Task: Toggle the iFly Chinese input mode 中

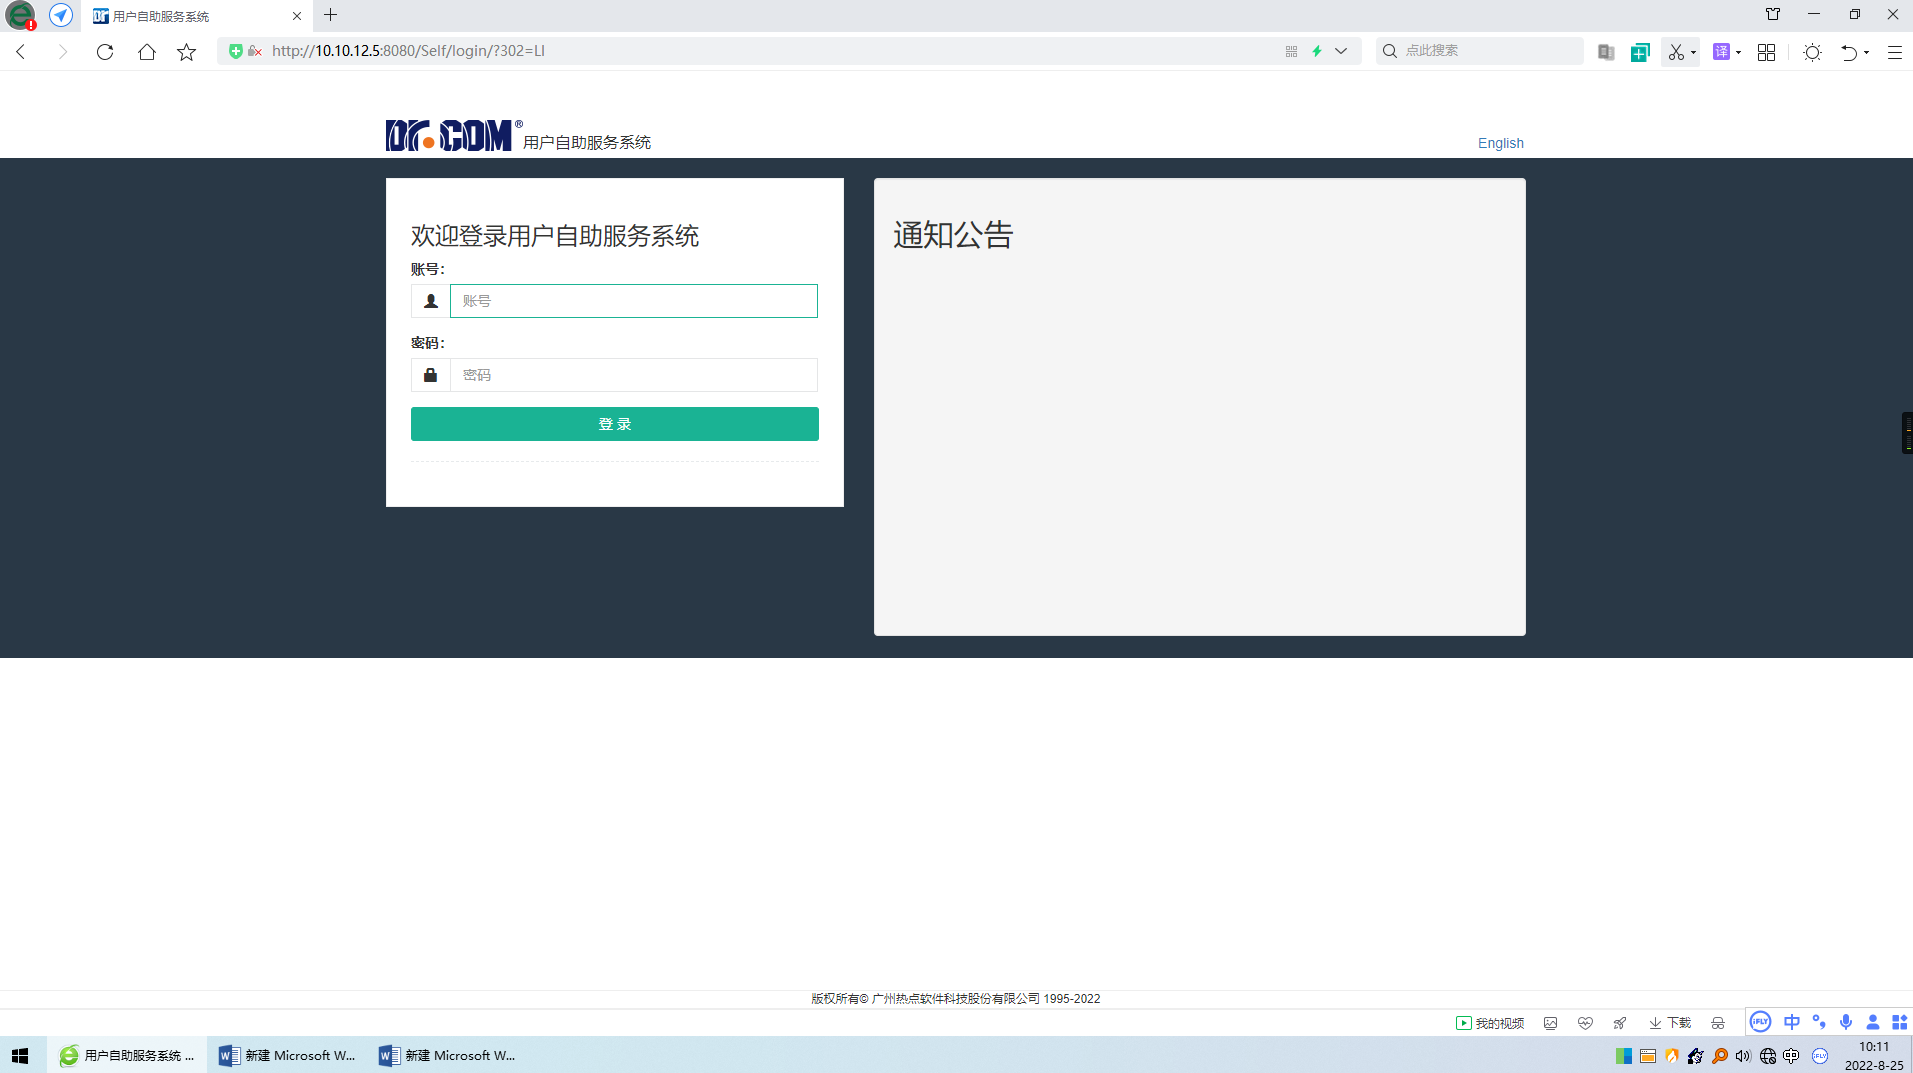Action: click(1791, 1022)
